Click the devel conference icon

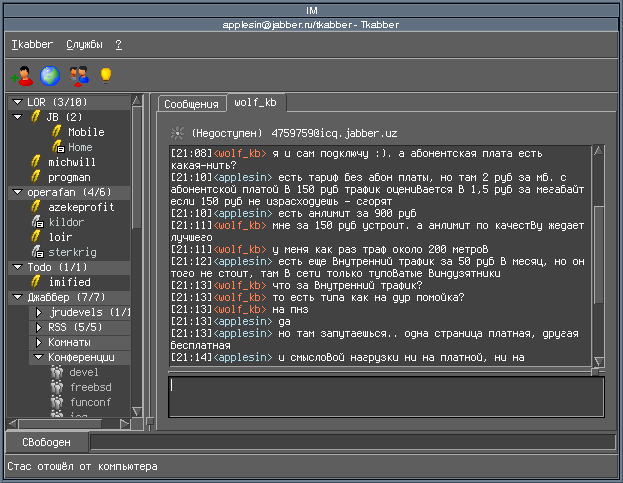(x=57, y=372)
